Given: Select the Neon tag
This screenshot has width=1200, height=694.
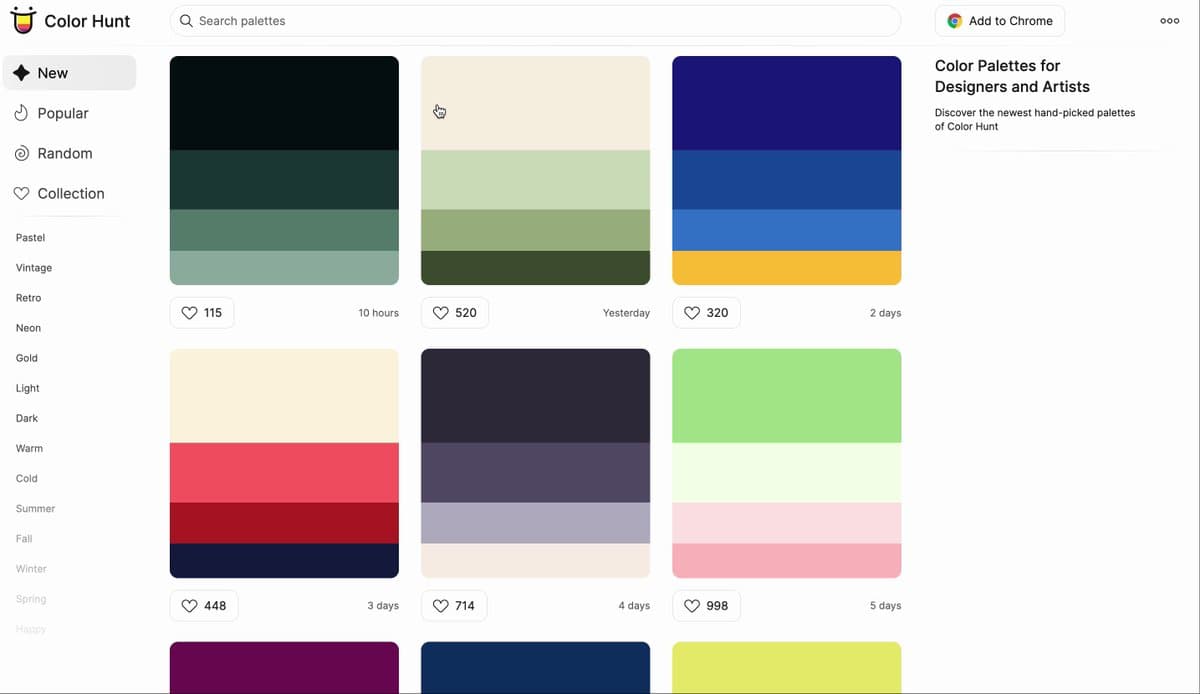Looking at the screenshot, I should coord(28,328).
